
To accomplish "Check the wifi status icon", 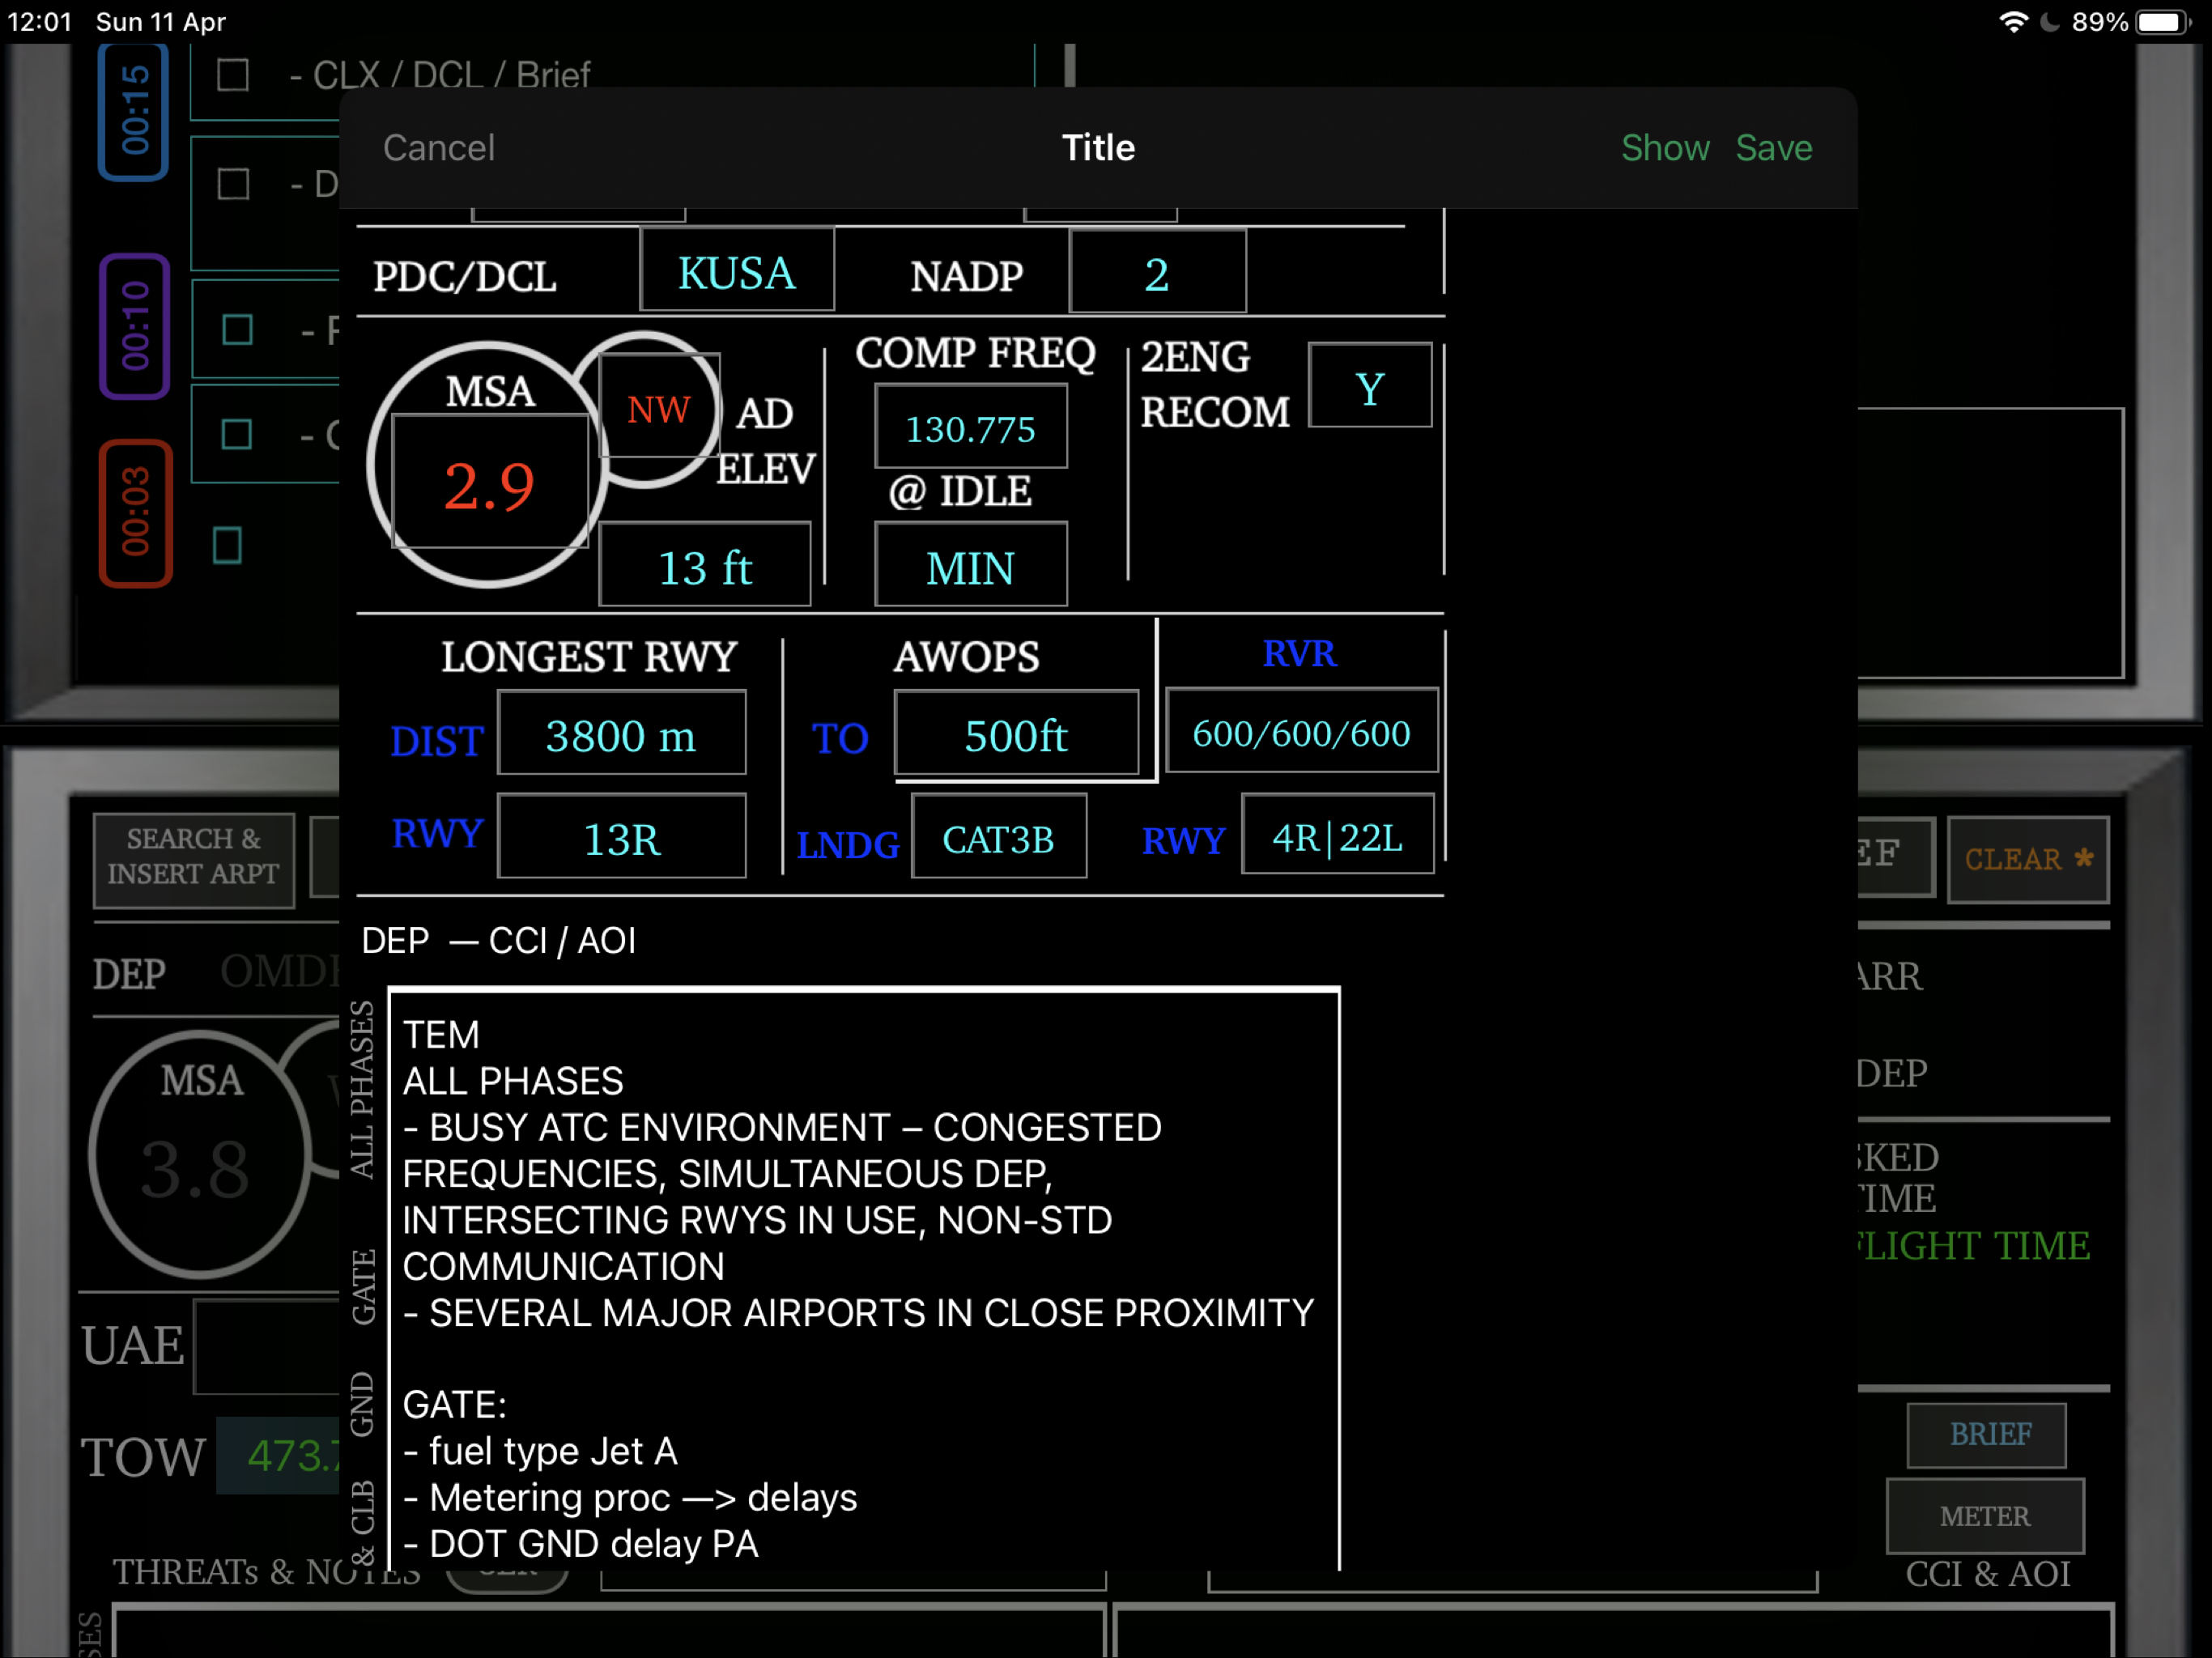I will (x=2012, y=22).
